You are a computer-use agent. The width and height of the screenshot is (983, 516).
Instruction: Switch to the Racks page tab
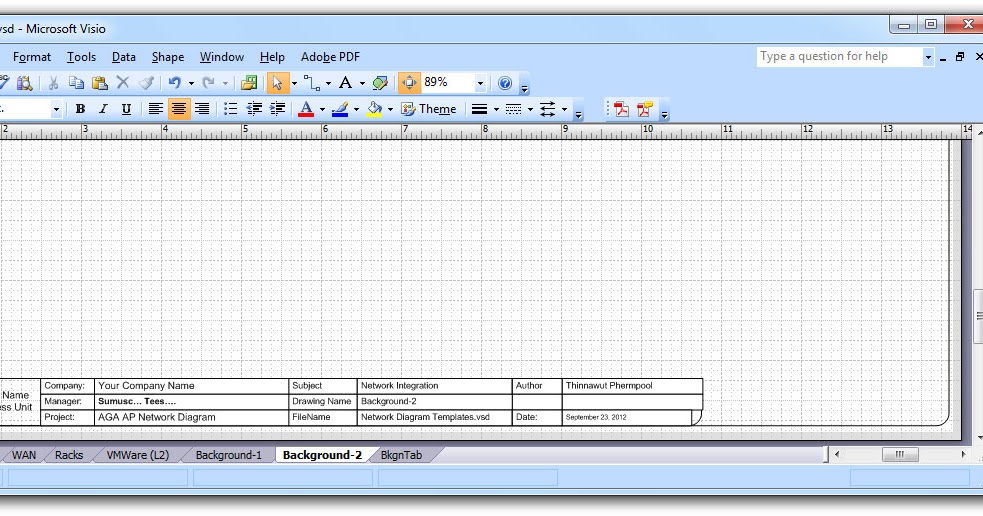[x=69, y=455]
